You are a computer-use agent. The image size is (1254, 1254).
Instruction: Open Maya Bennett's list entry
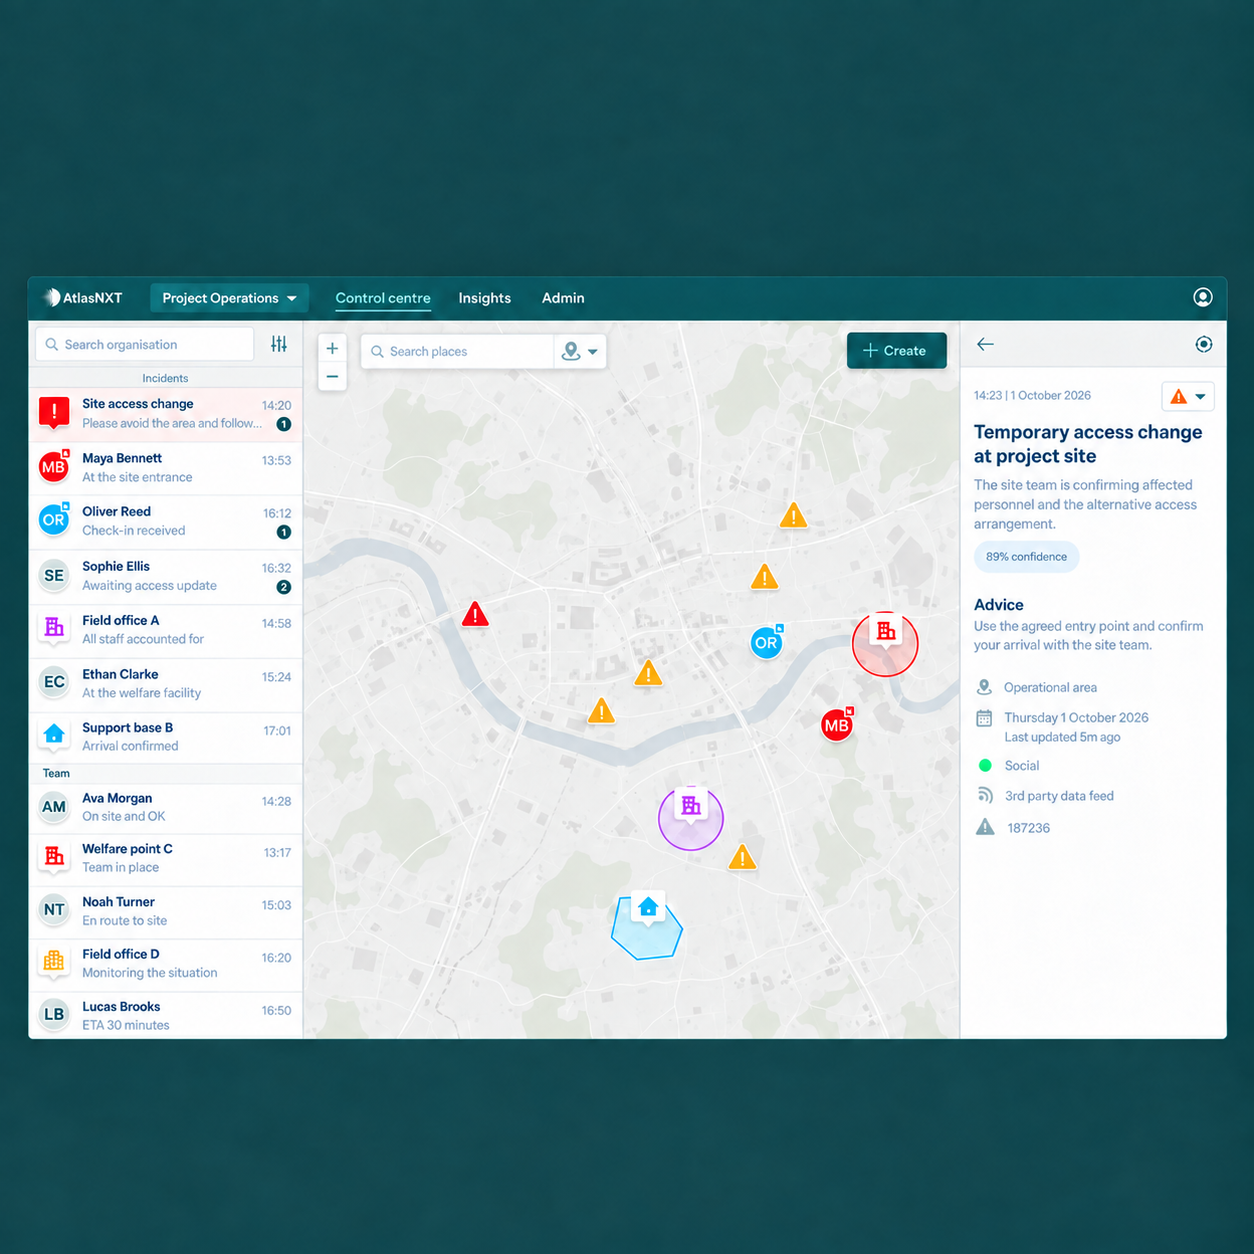pos(165,468)
